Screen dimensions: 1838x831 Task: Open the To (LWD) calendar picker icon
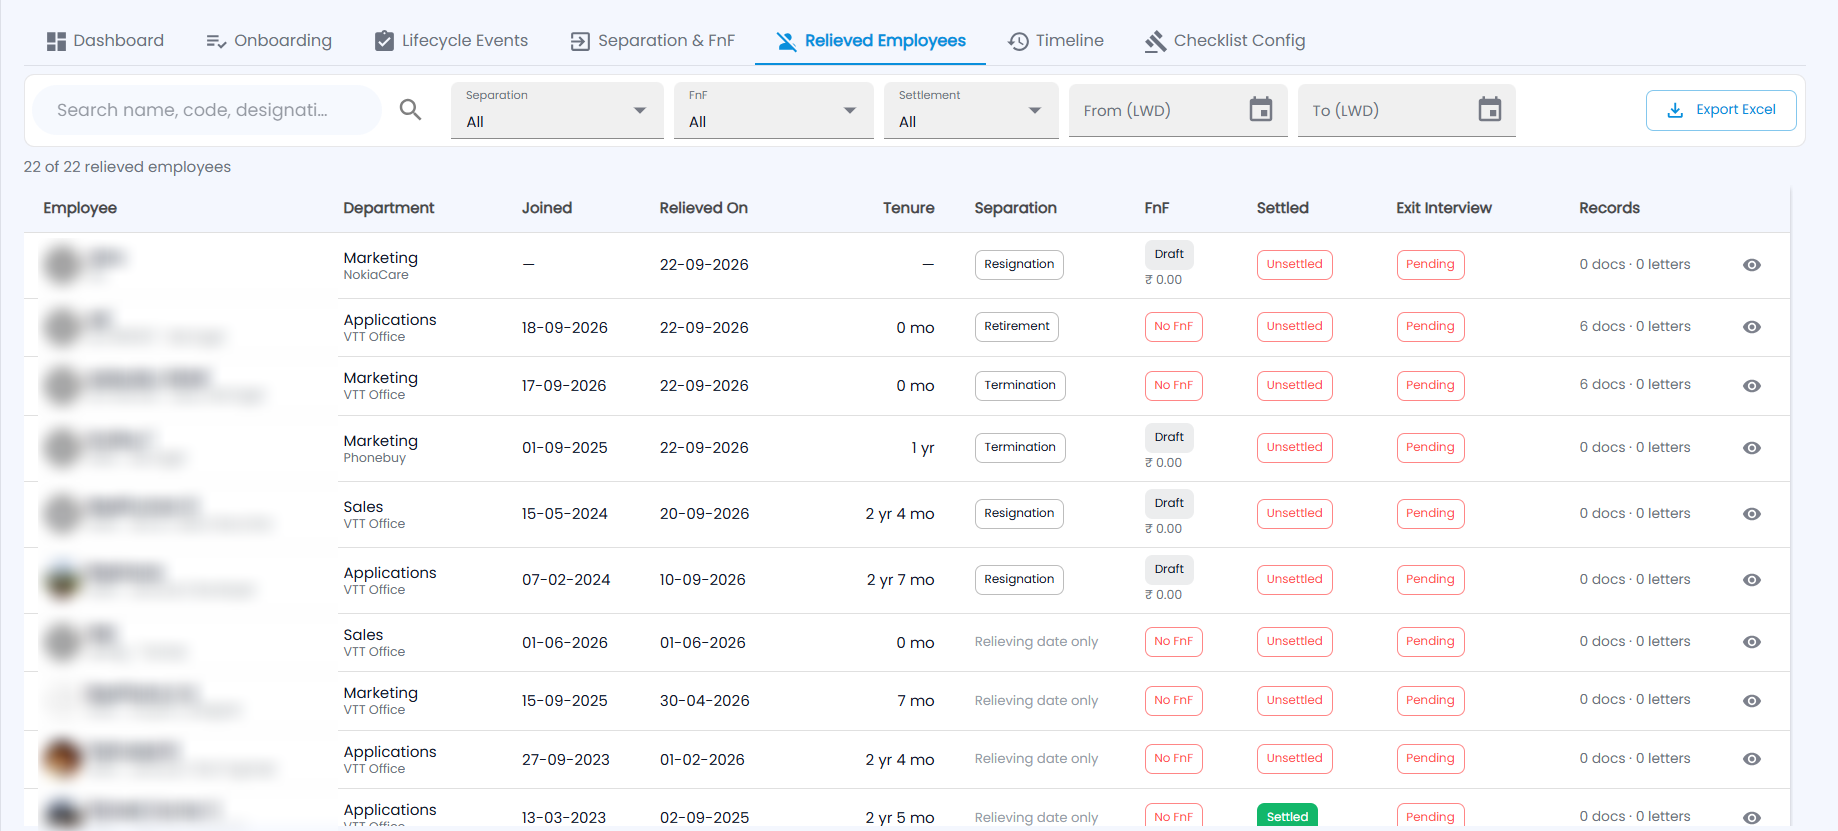[x=1490, y=110]
